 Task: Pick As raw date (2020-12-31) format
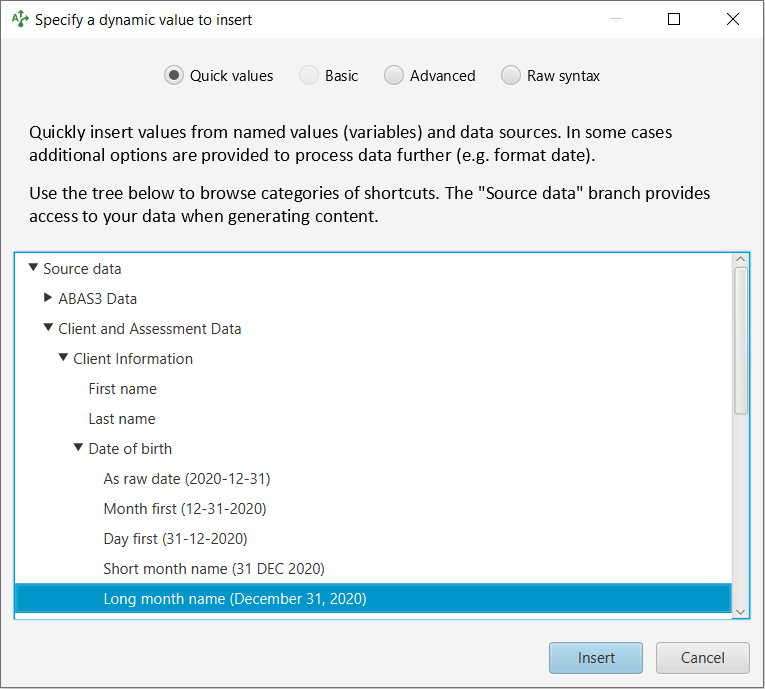pos(187,479)
